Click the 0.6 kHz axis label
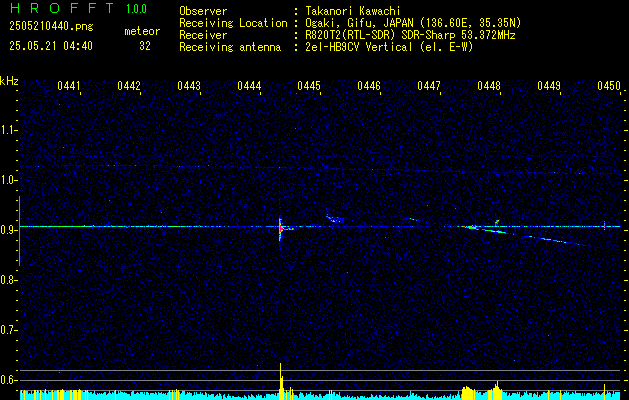 pyautogui.click(x=8, y=380)
